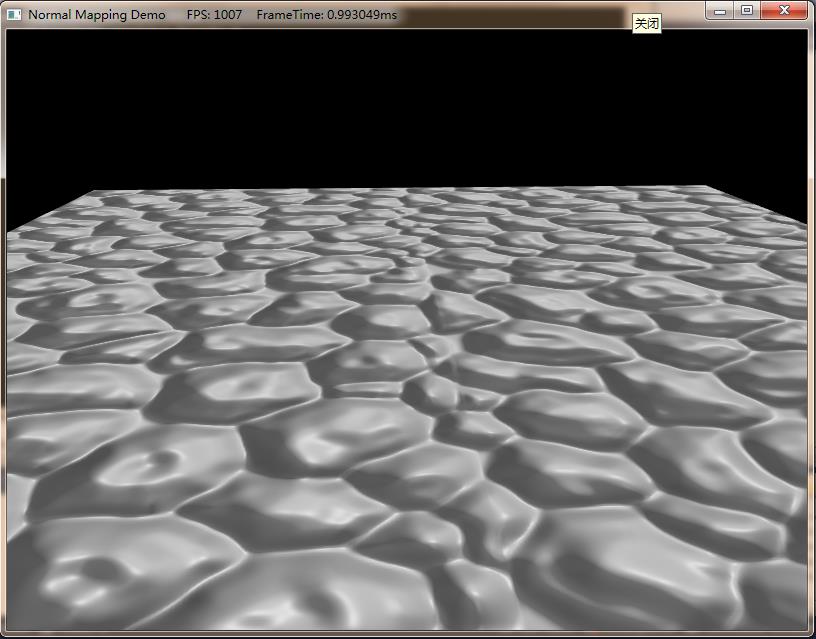Click the 关闭 tooltip label

(x=647, y=23)
